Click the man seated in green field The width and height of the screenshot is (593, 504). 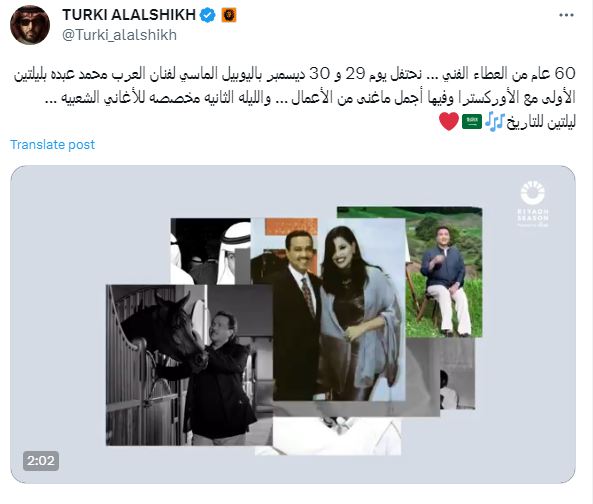(444, 272)
